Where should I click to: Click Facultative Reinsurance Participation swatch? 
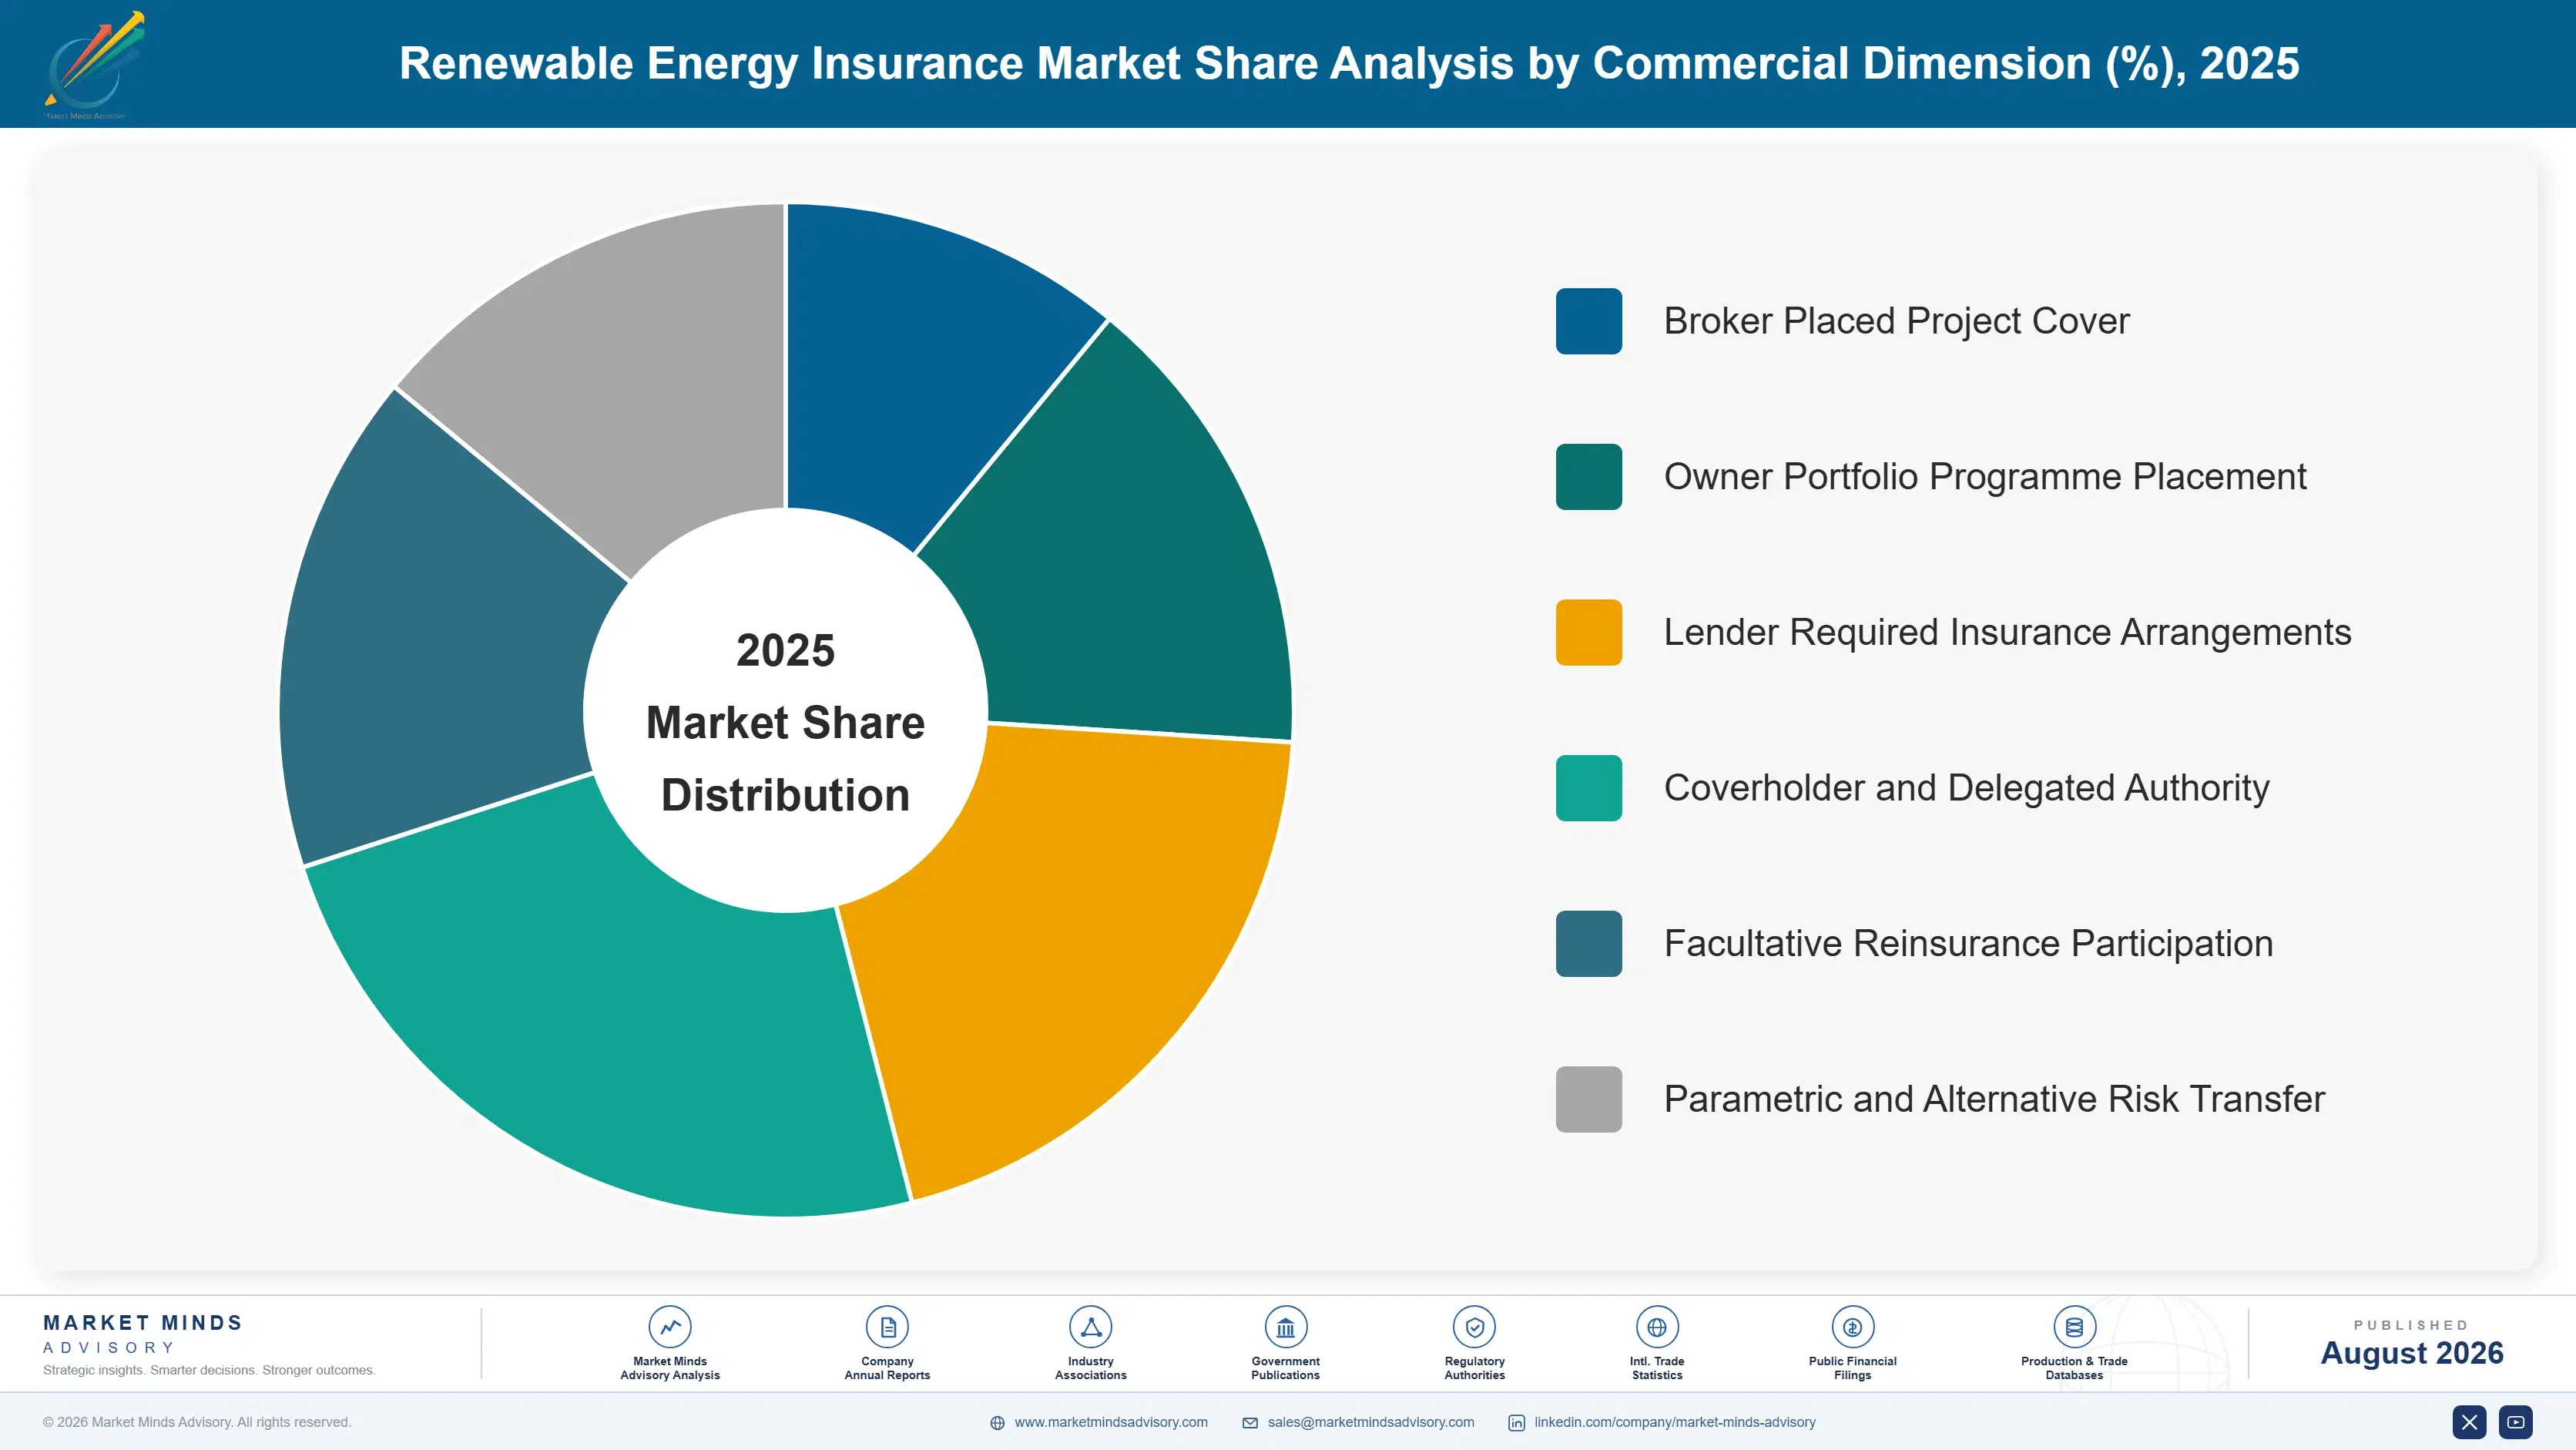(1588, 943)
